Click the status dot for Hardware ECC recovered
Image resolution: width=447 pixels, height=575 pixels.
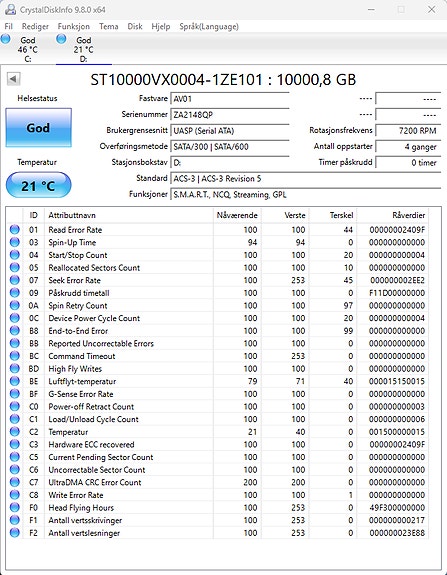(15, 444)
